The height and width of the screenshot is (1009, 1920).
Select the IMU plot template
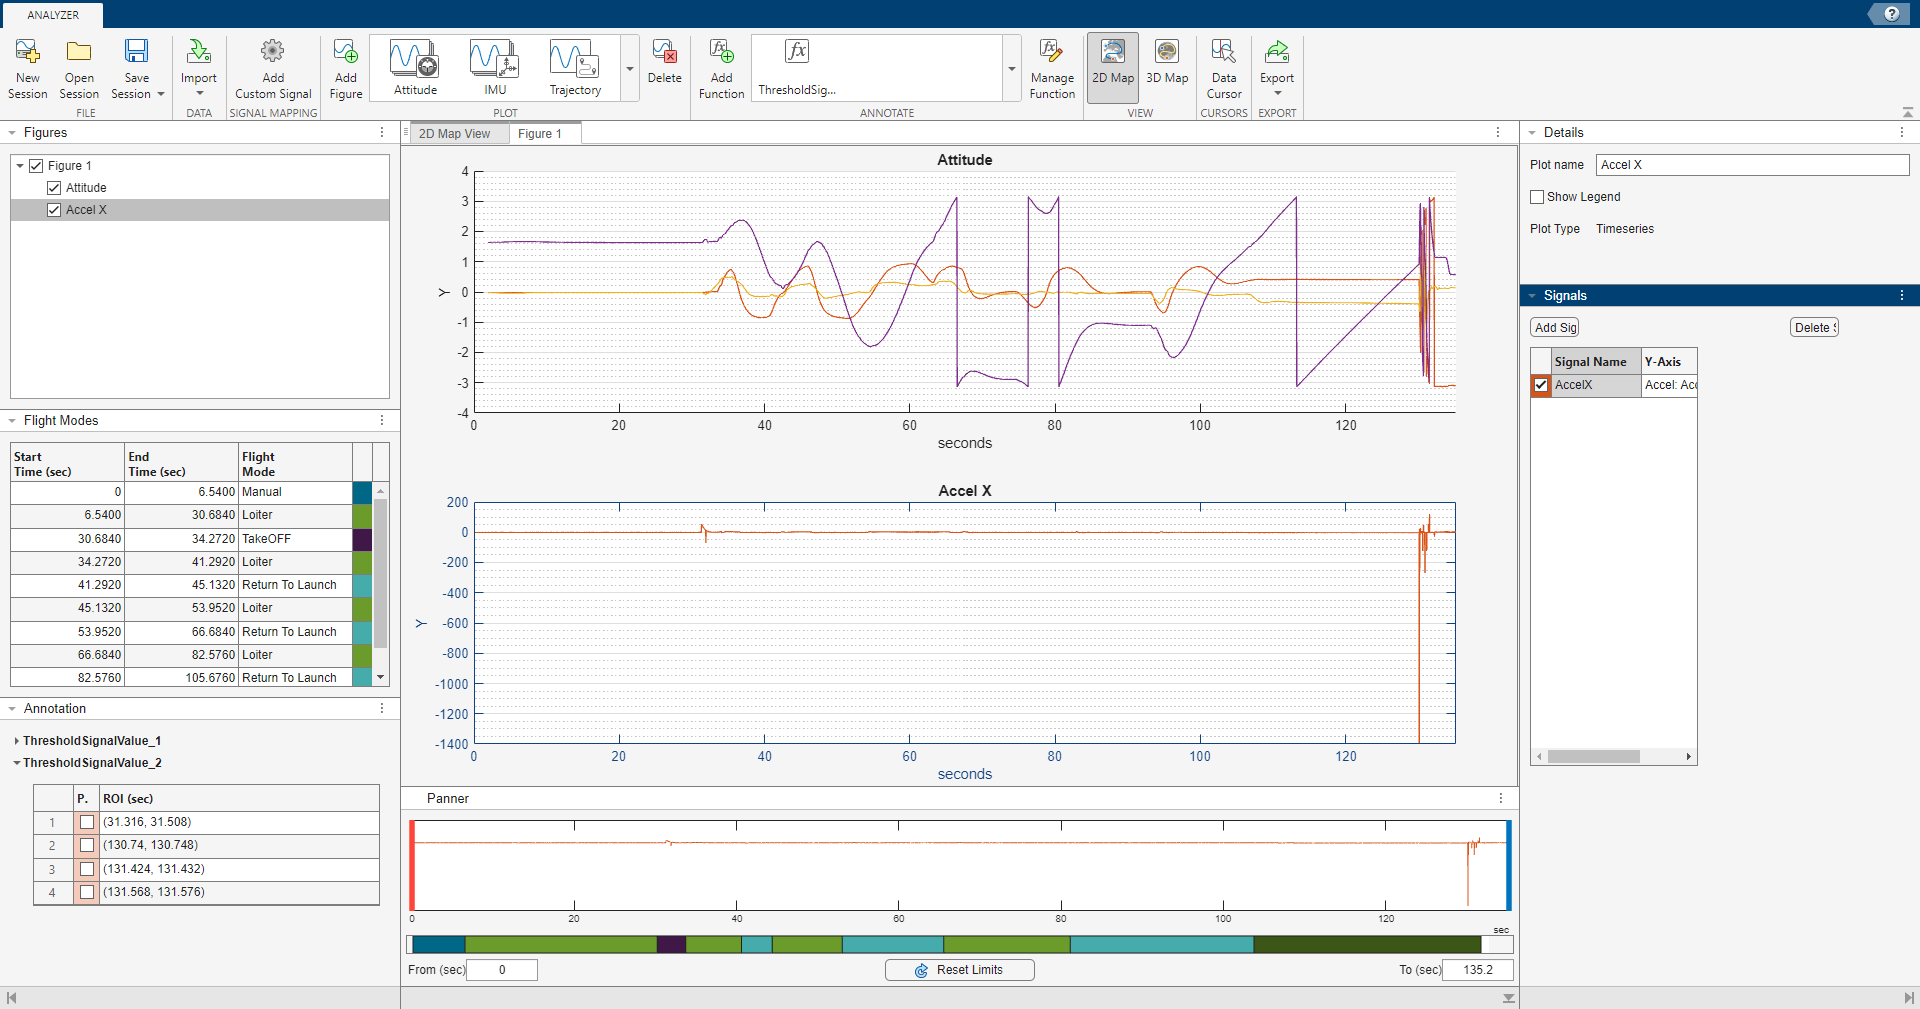click(494, 67)
